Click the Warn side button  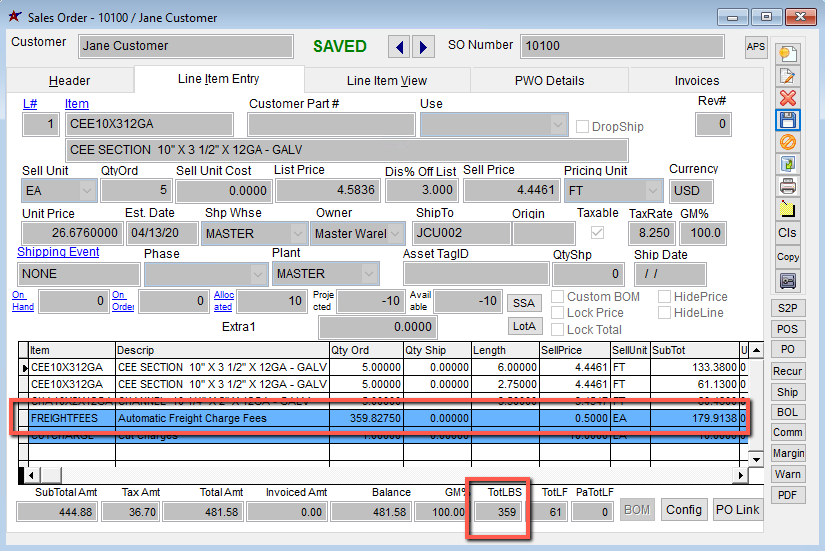(788, 474)
